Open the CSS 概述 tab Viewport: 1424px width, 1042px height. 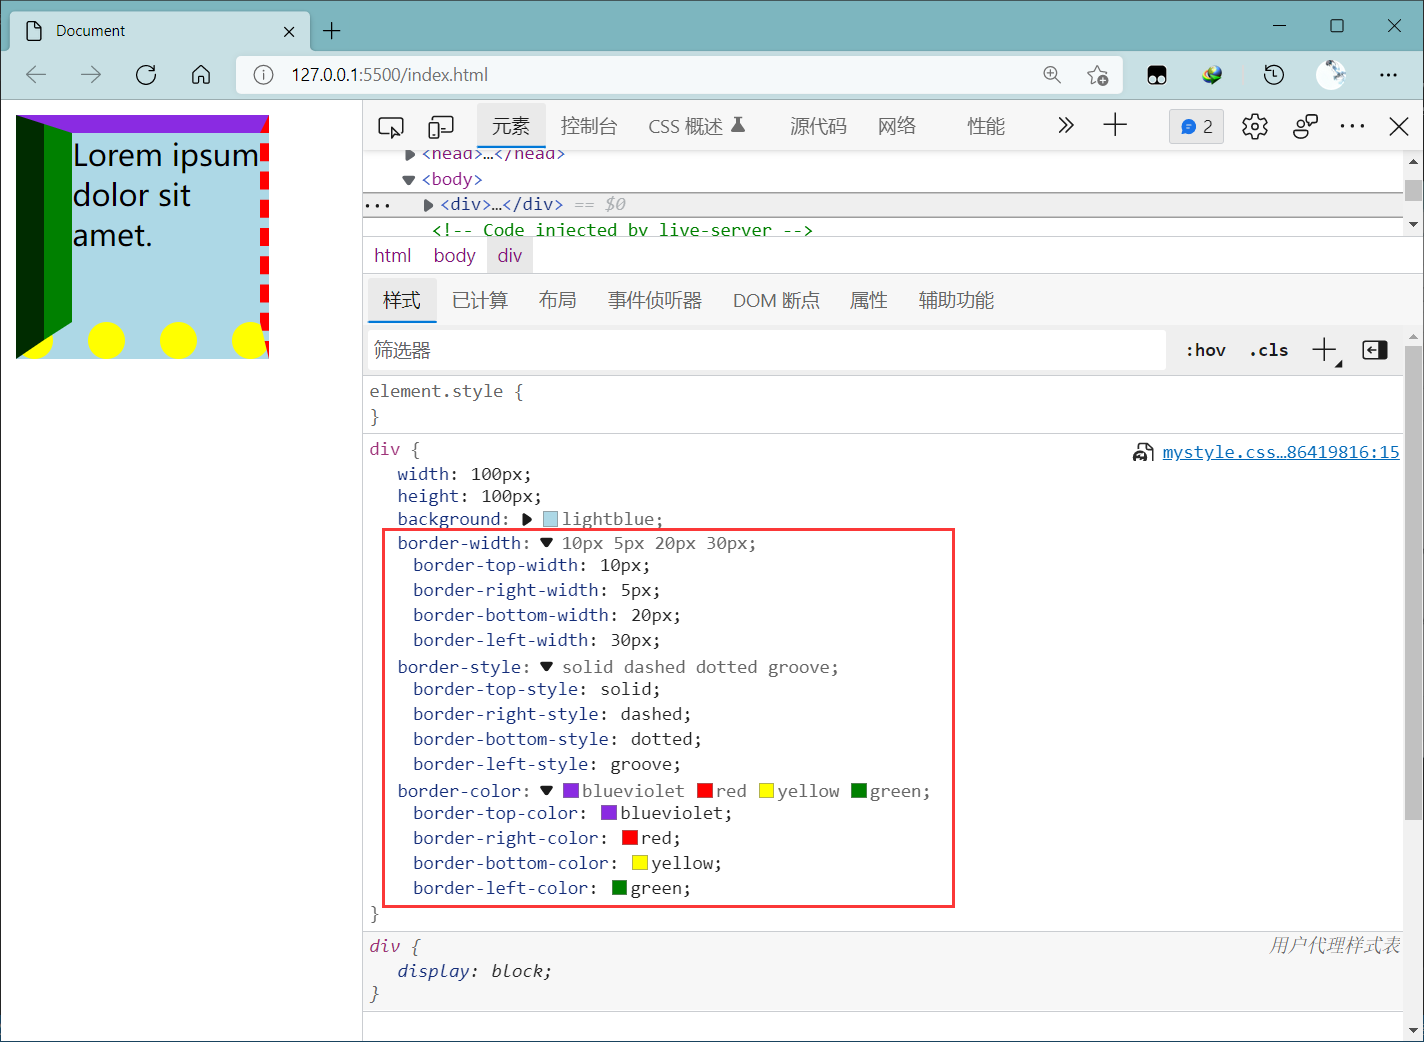click(697, 126)
